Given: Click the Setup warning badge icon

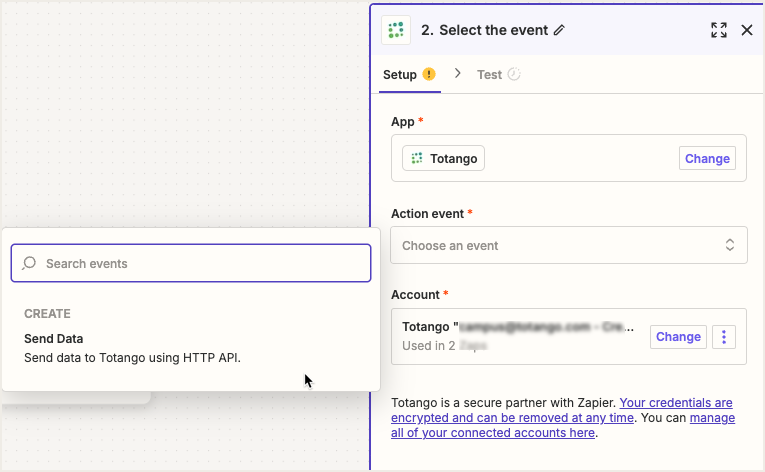Looking at the screenshot, I should tap(429, 74).
